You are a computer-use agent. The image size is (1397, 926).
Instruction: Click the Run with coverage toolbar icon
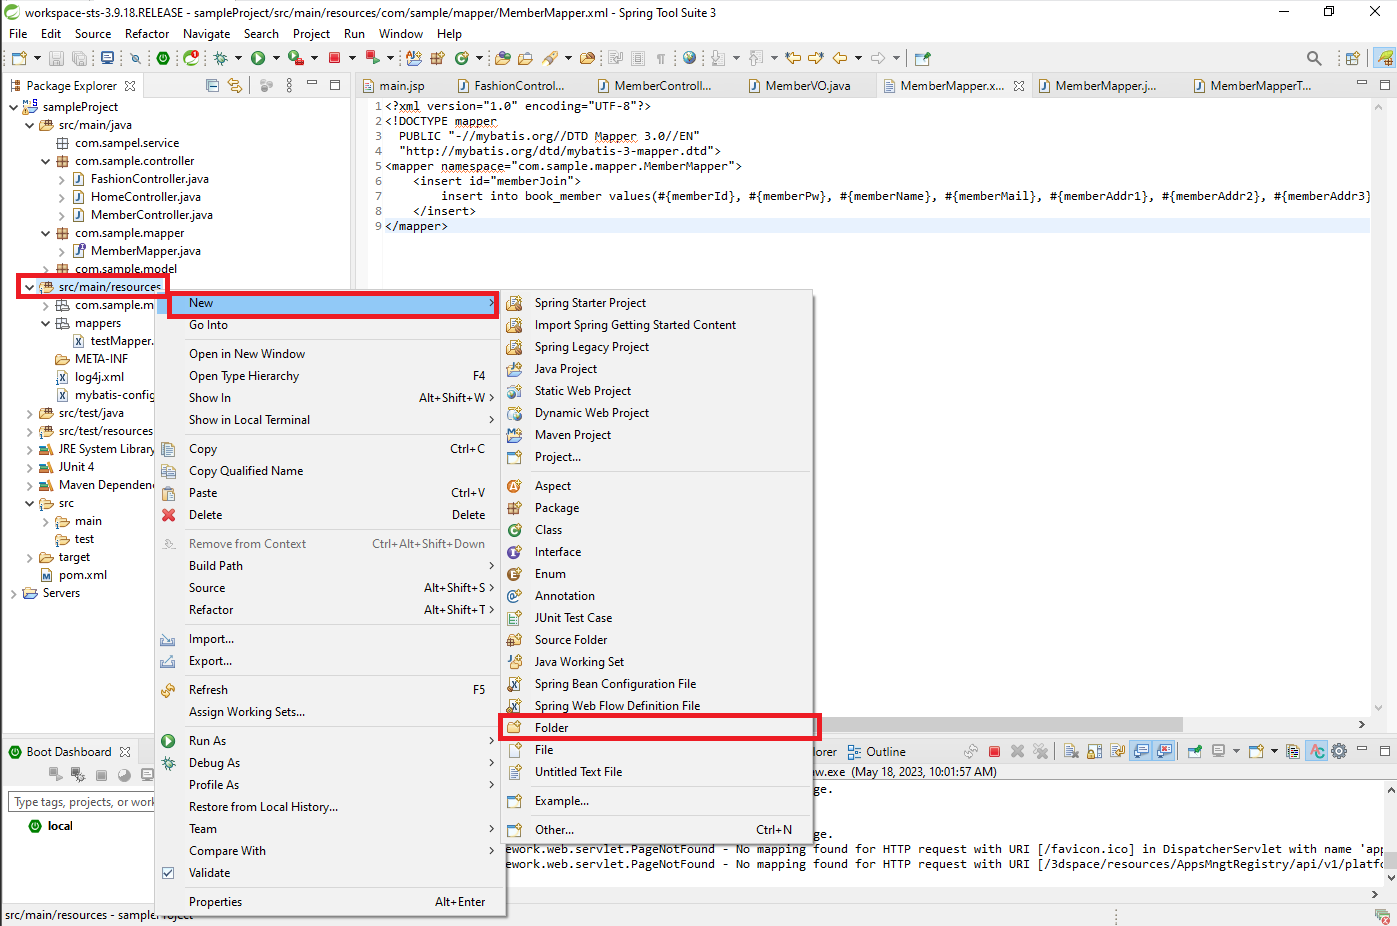coord(296,58)
